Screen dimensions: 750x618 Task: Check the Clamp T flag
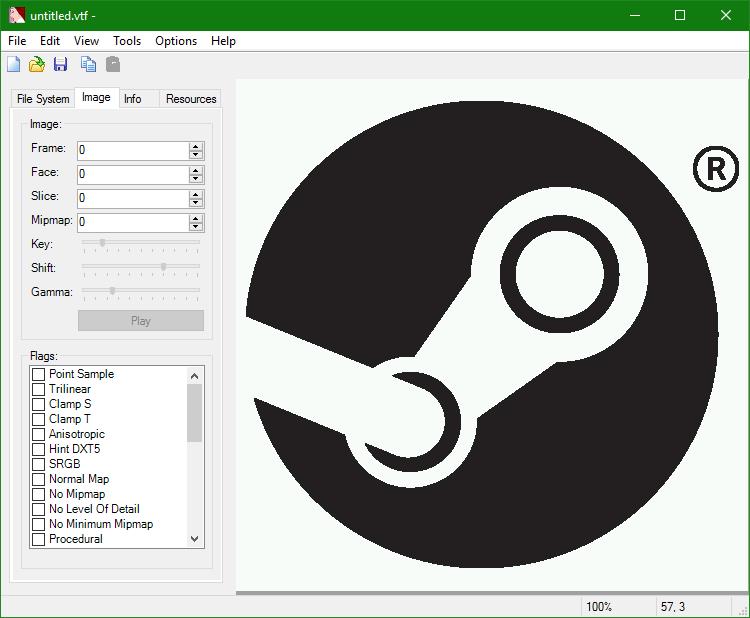[x=38, y=419]
